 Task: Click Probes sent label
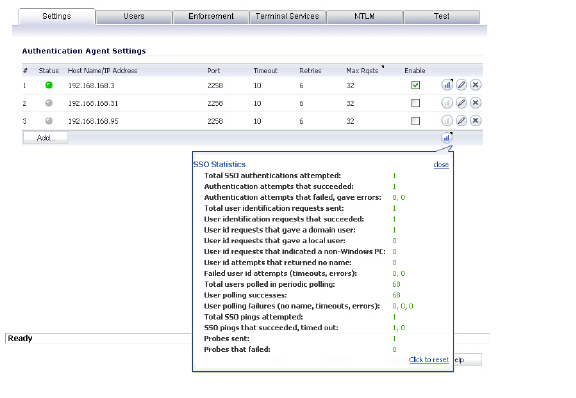(x=227, y=338)
